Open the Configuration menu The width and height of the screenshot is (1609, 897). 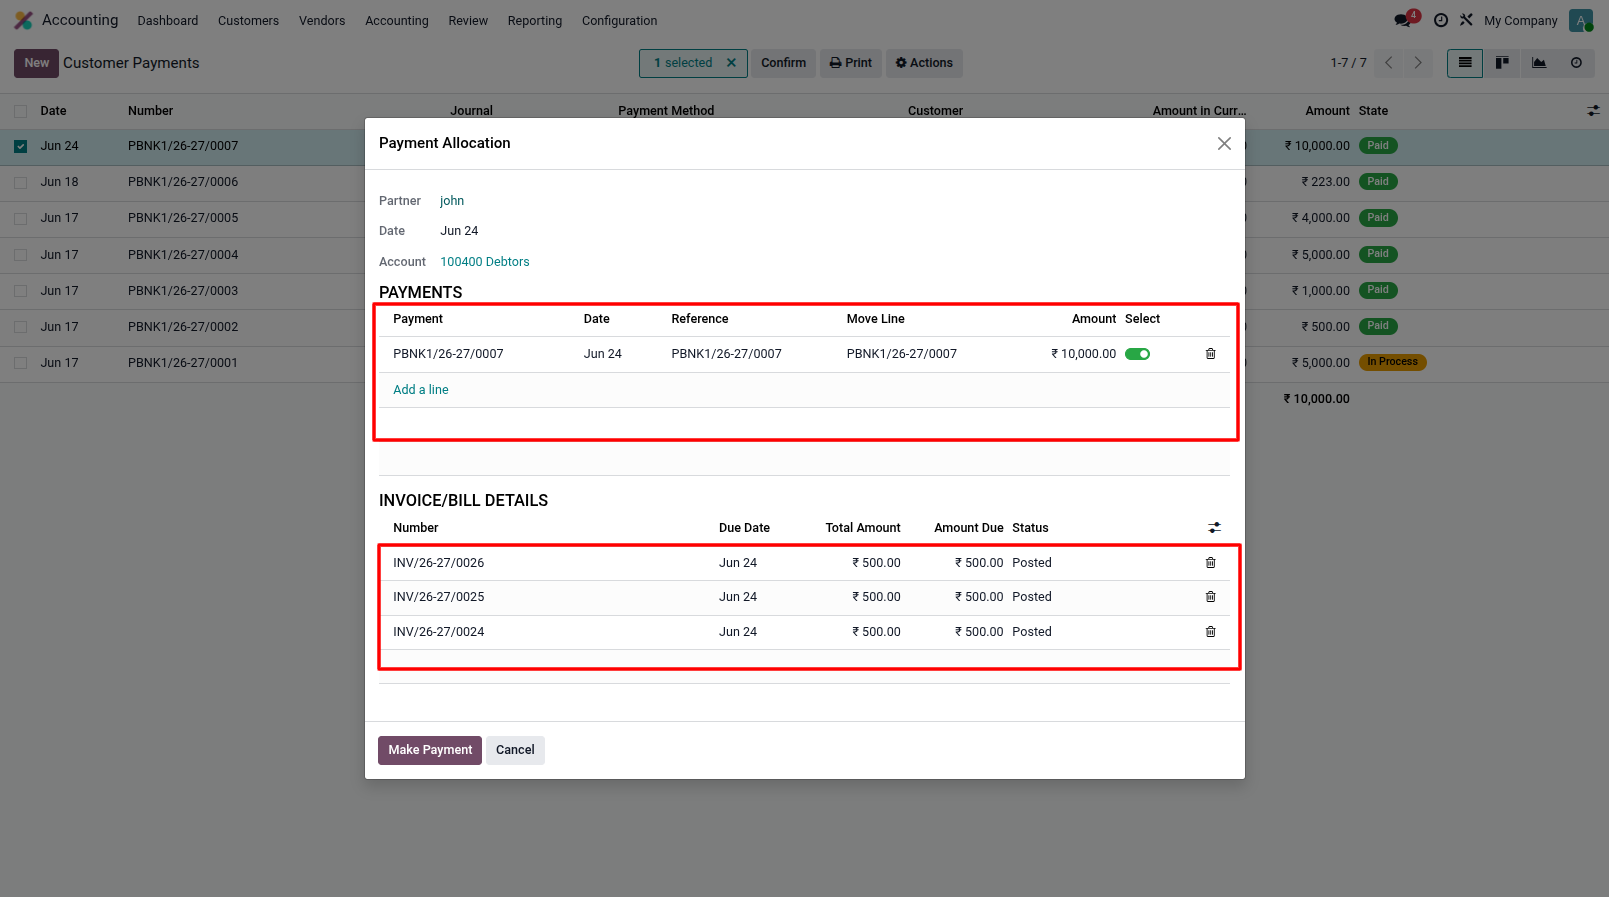(x=619, y=20)
